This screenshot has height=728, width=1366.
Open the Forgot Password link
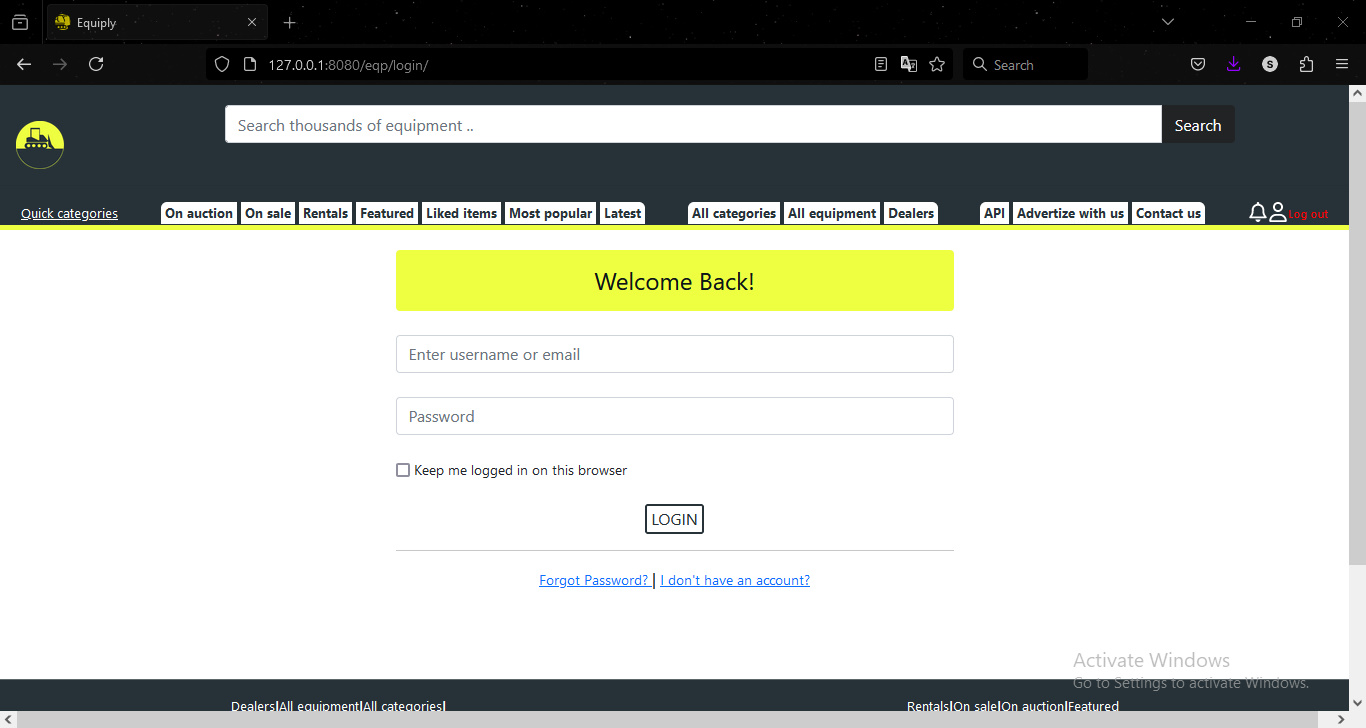593,579
